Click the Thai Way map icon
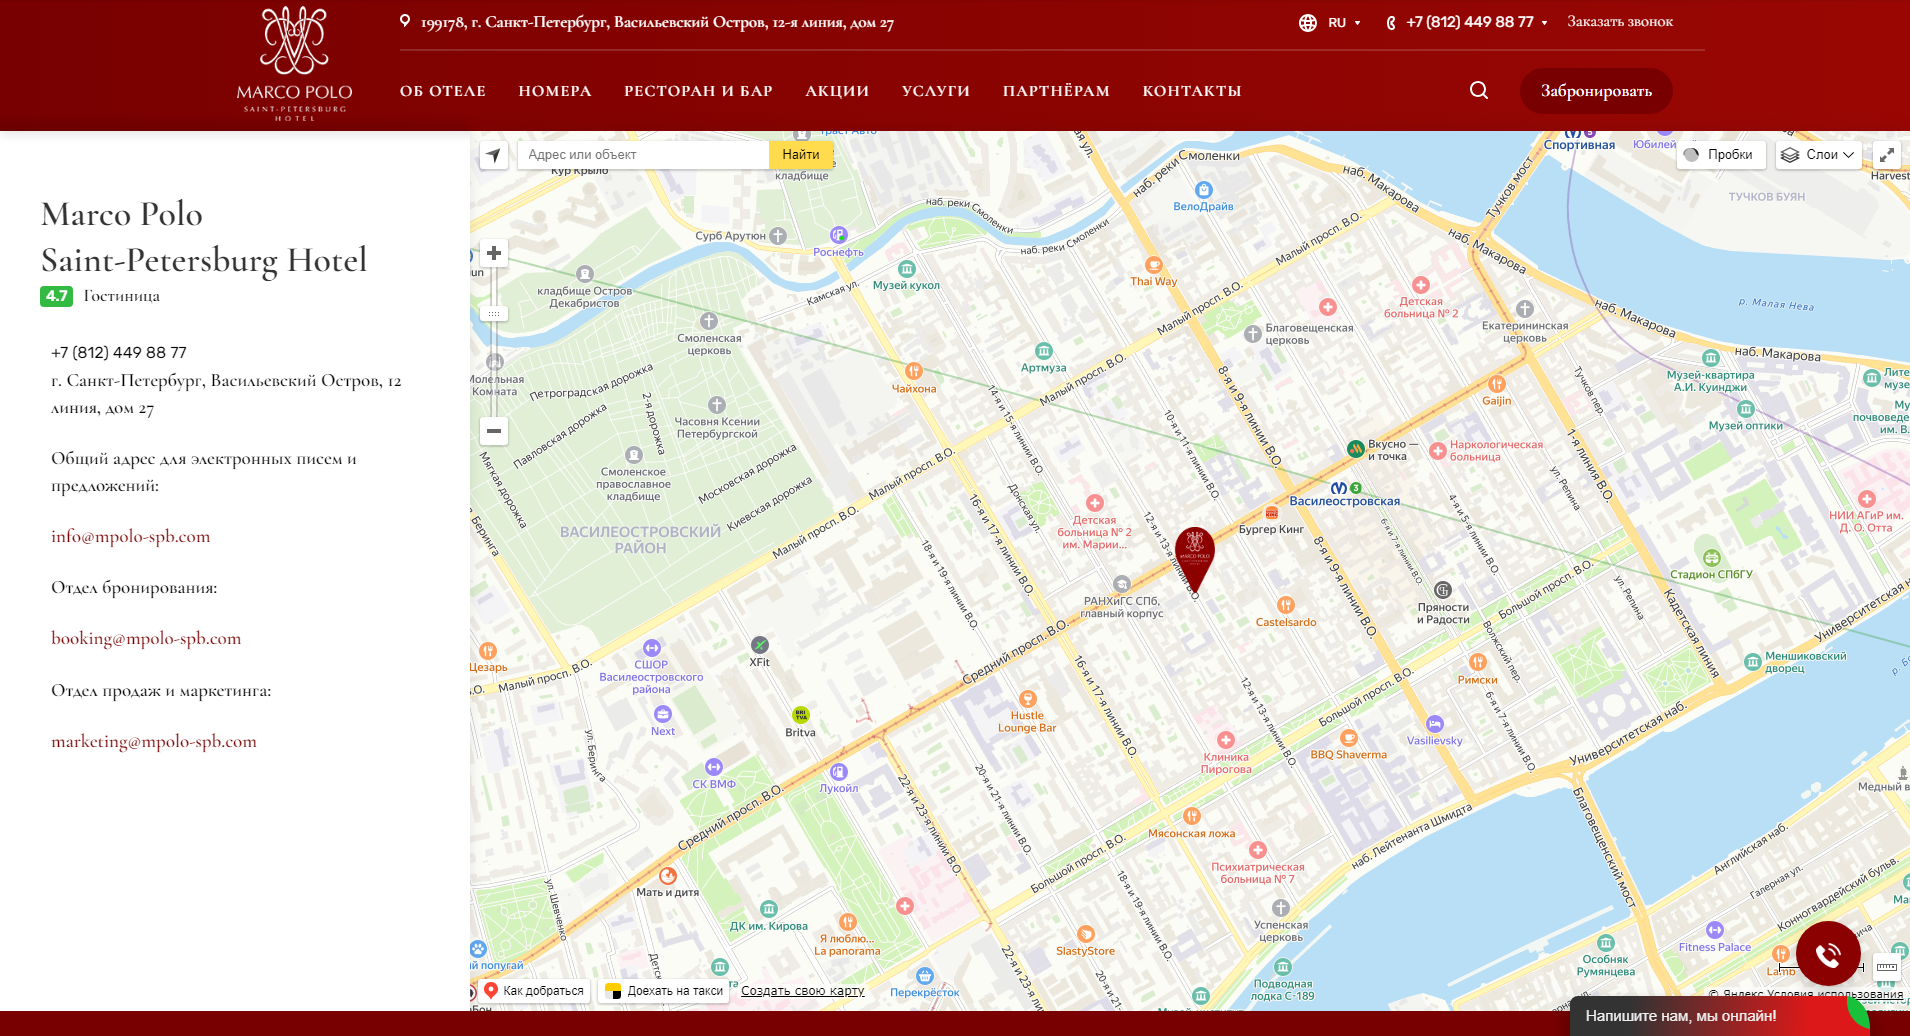Viewport: 1910px width, 1036px height. click(1153, 265)
